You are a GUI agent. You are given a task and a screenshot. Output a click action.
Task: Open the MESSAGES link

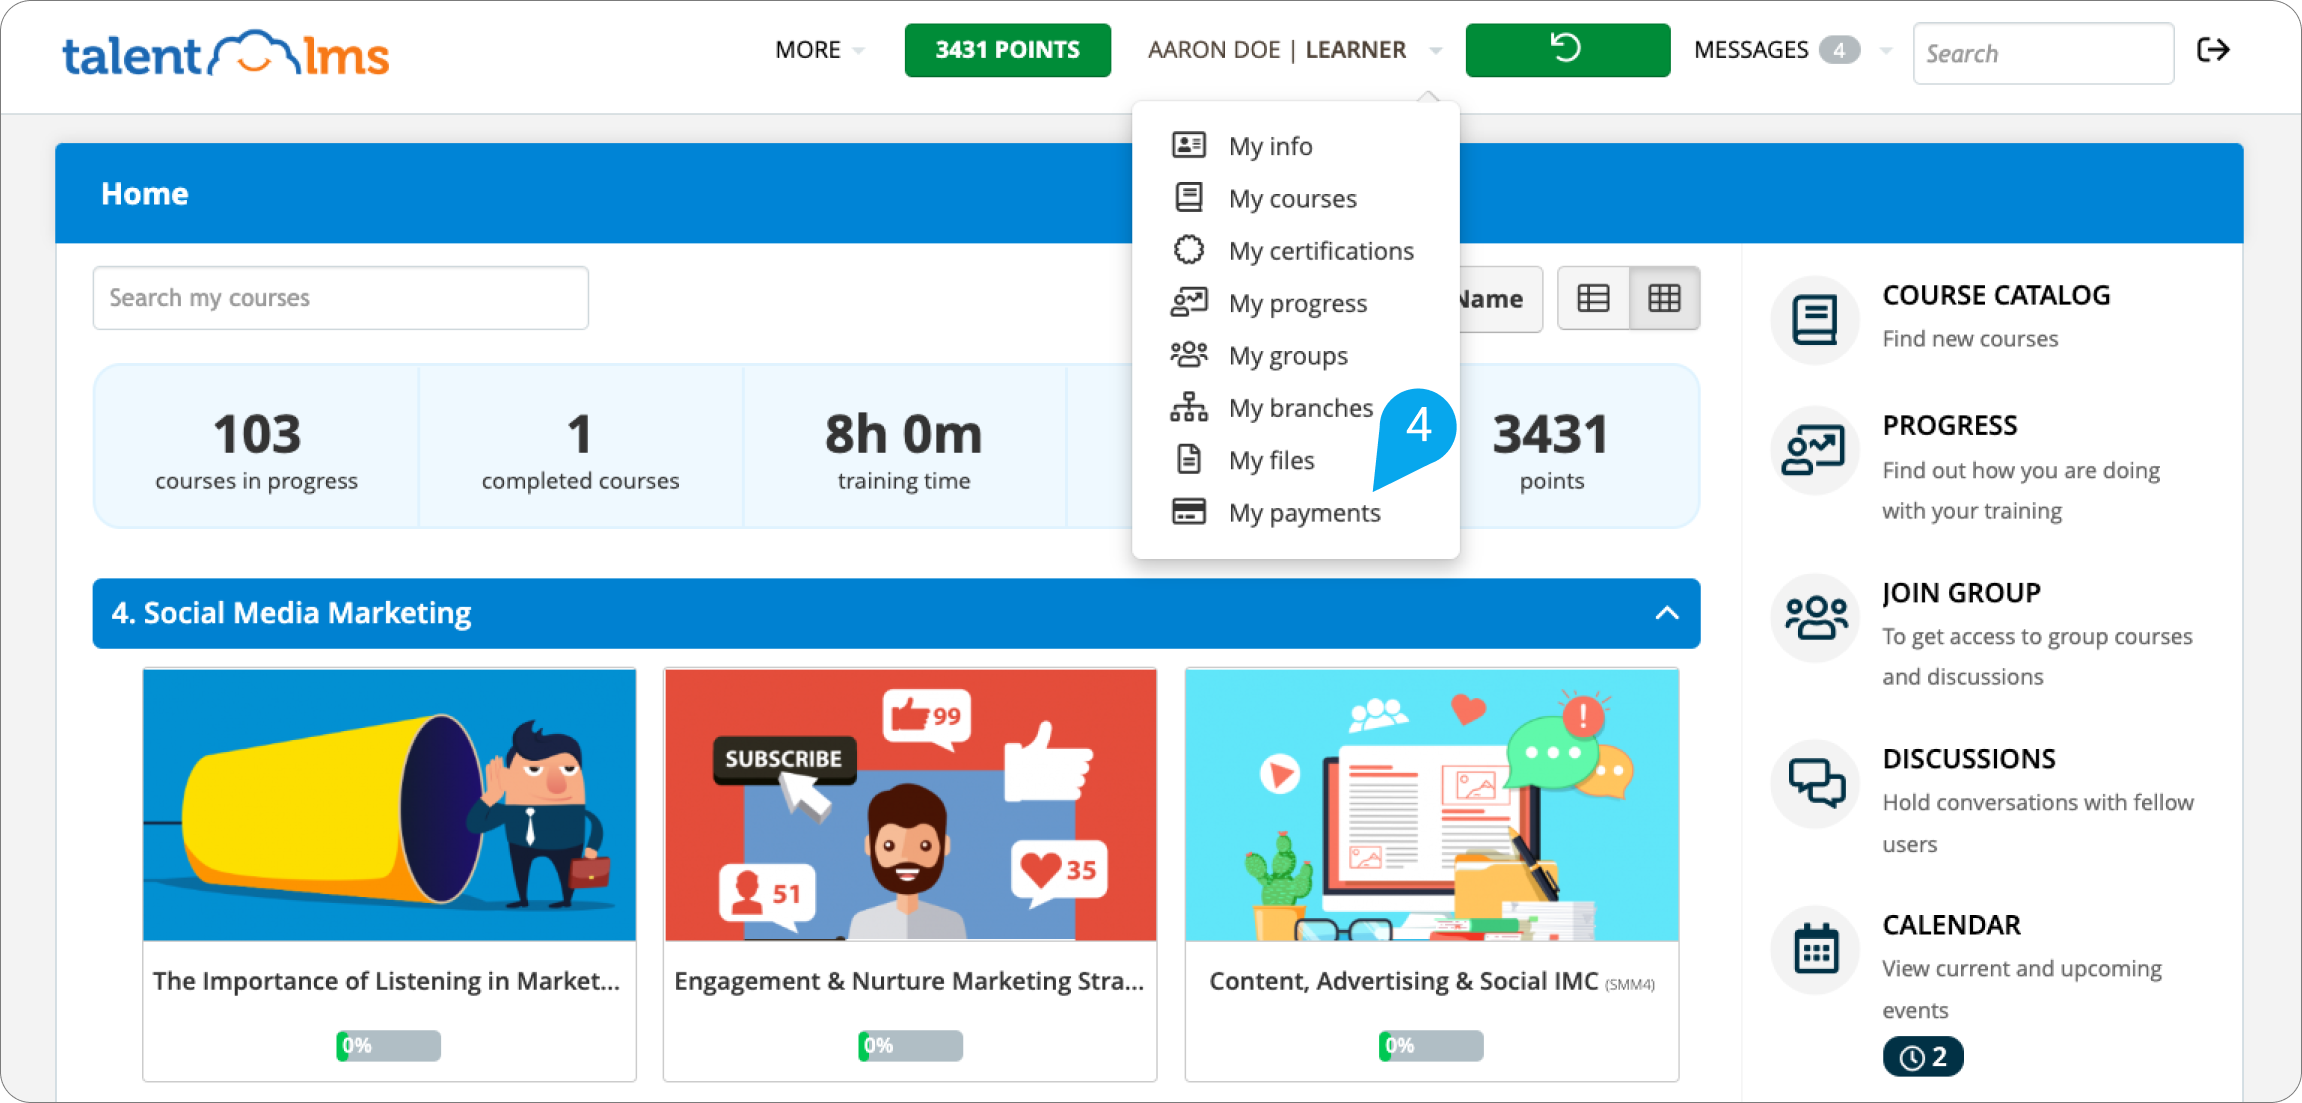click(1751, 50)
